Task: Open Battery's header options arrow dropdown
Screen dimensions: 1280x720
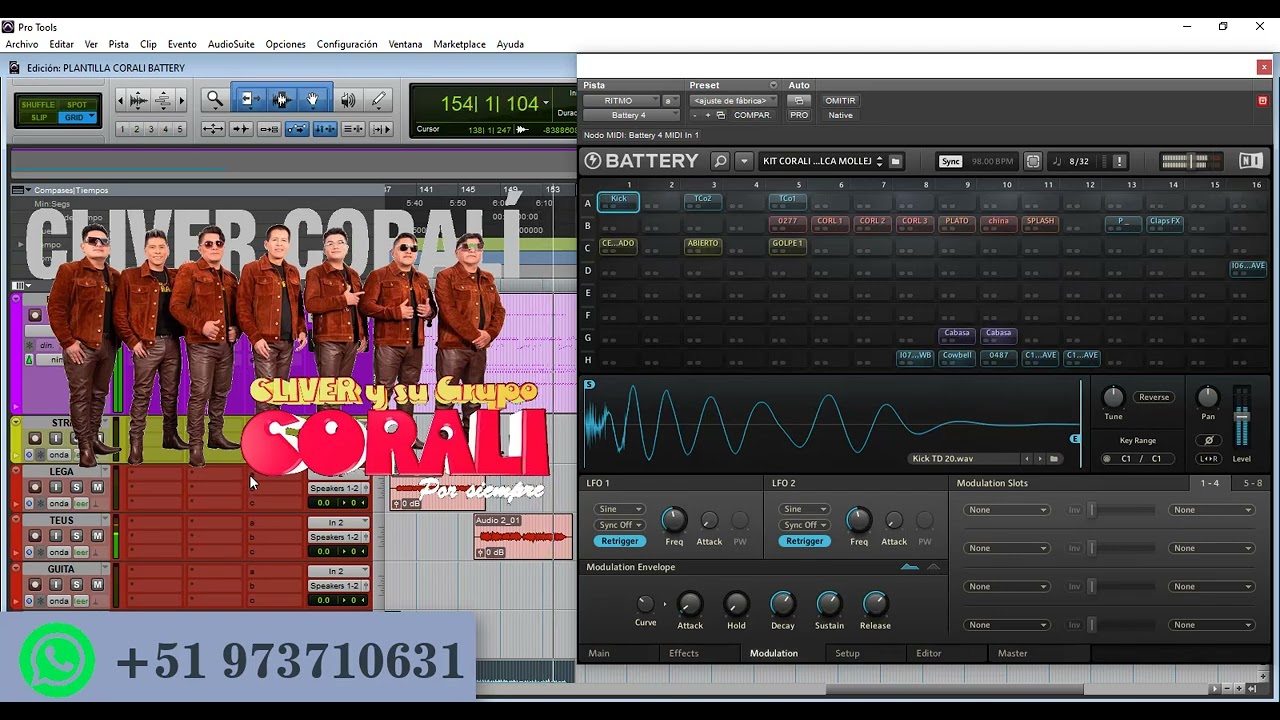Action: click(x=744, y=161)
